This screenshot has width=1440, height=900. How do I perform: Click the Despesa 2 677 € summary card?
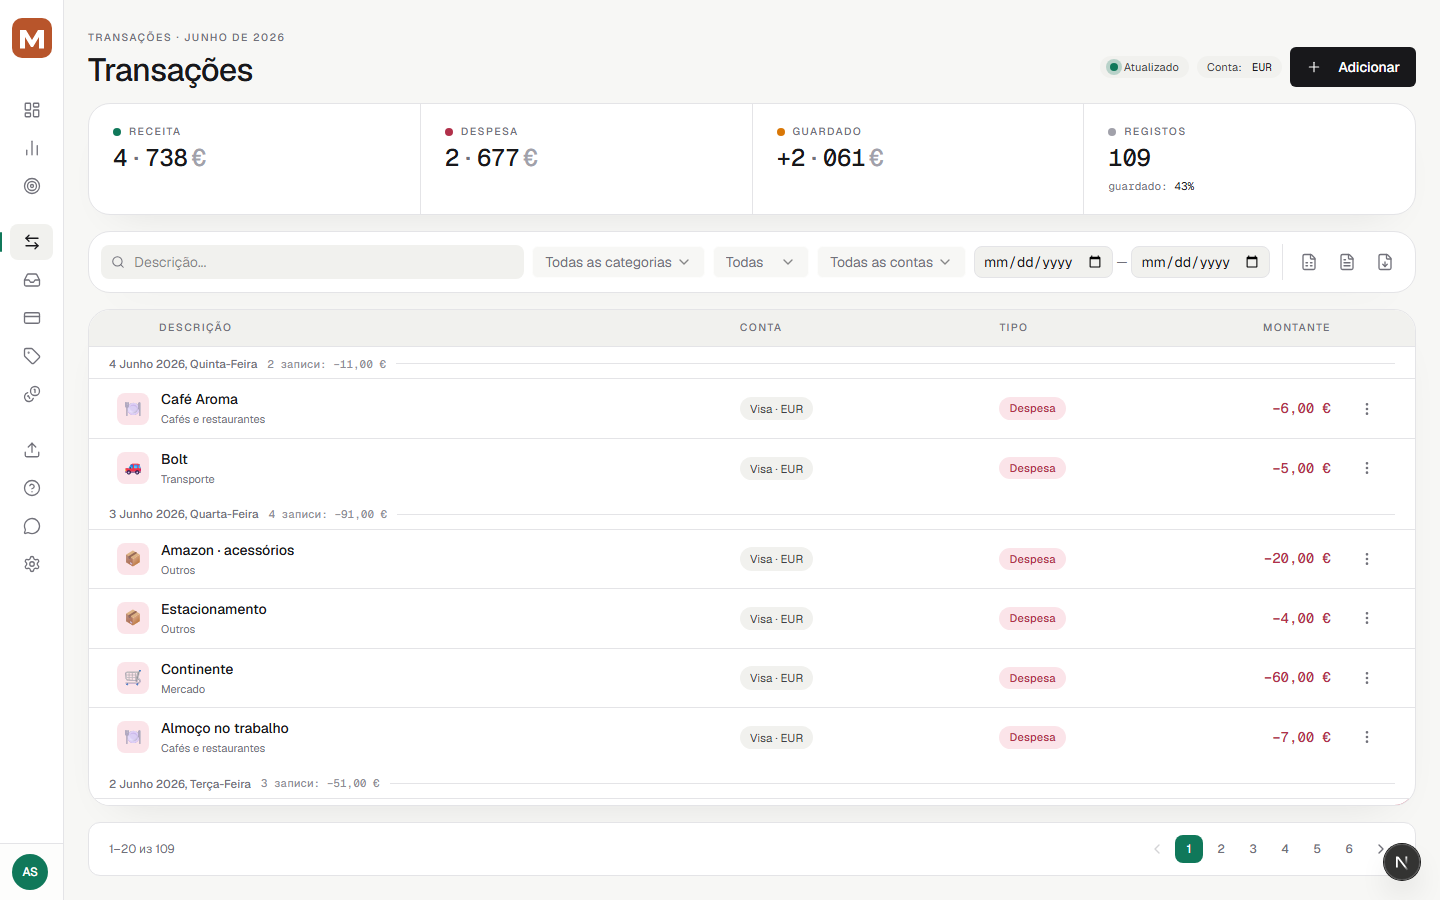[x=587, y=159]
